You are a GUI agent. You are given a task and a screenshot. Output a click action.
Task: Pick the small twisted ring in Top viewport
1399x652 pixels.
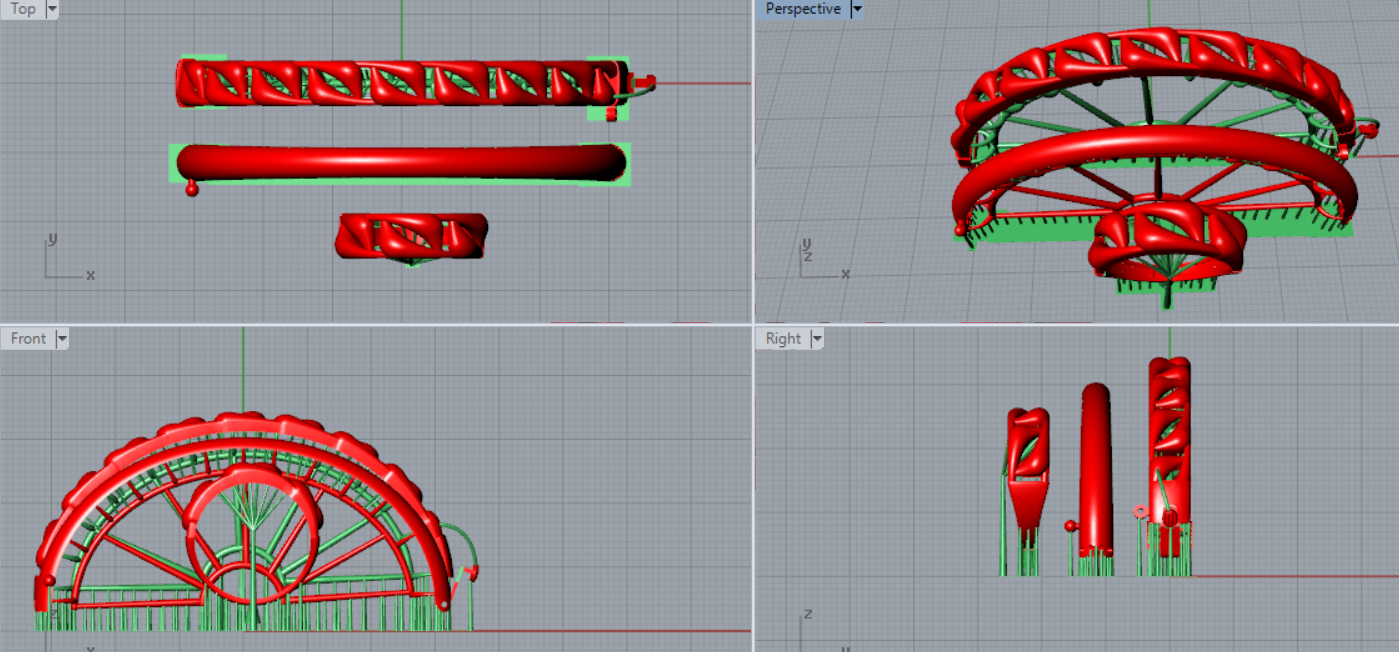(x=412, y=236)
